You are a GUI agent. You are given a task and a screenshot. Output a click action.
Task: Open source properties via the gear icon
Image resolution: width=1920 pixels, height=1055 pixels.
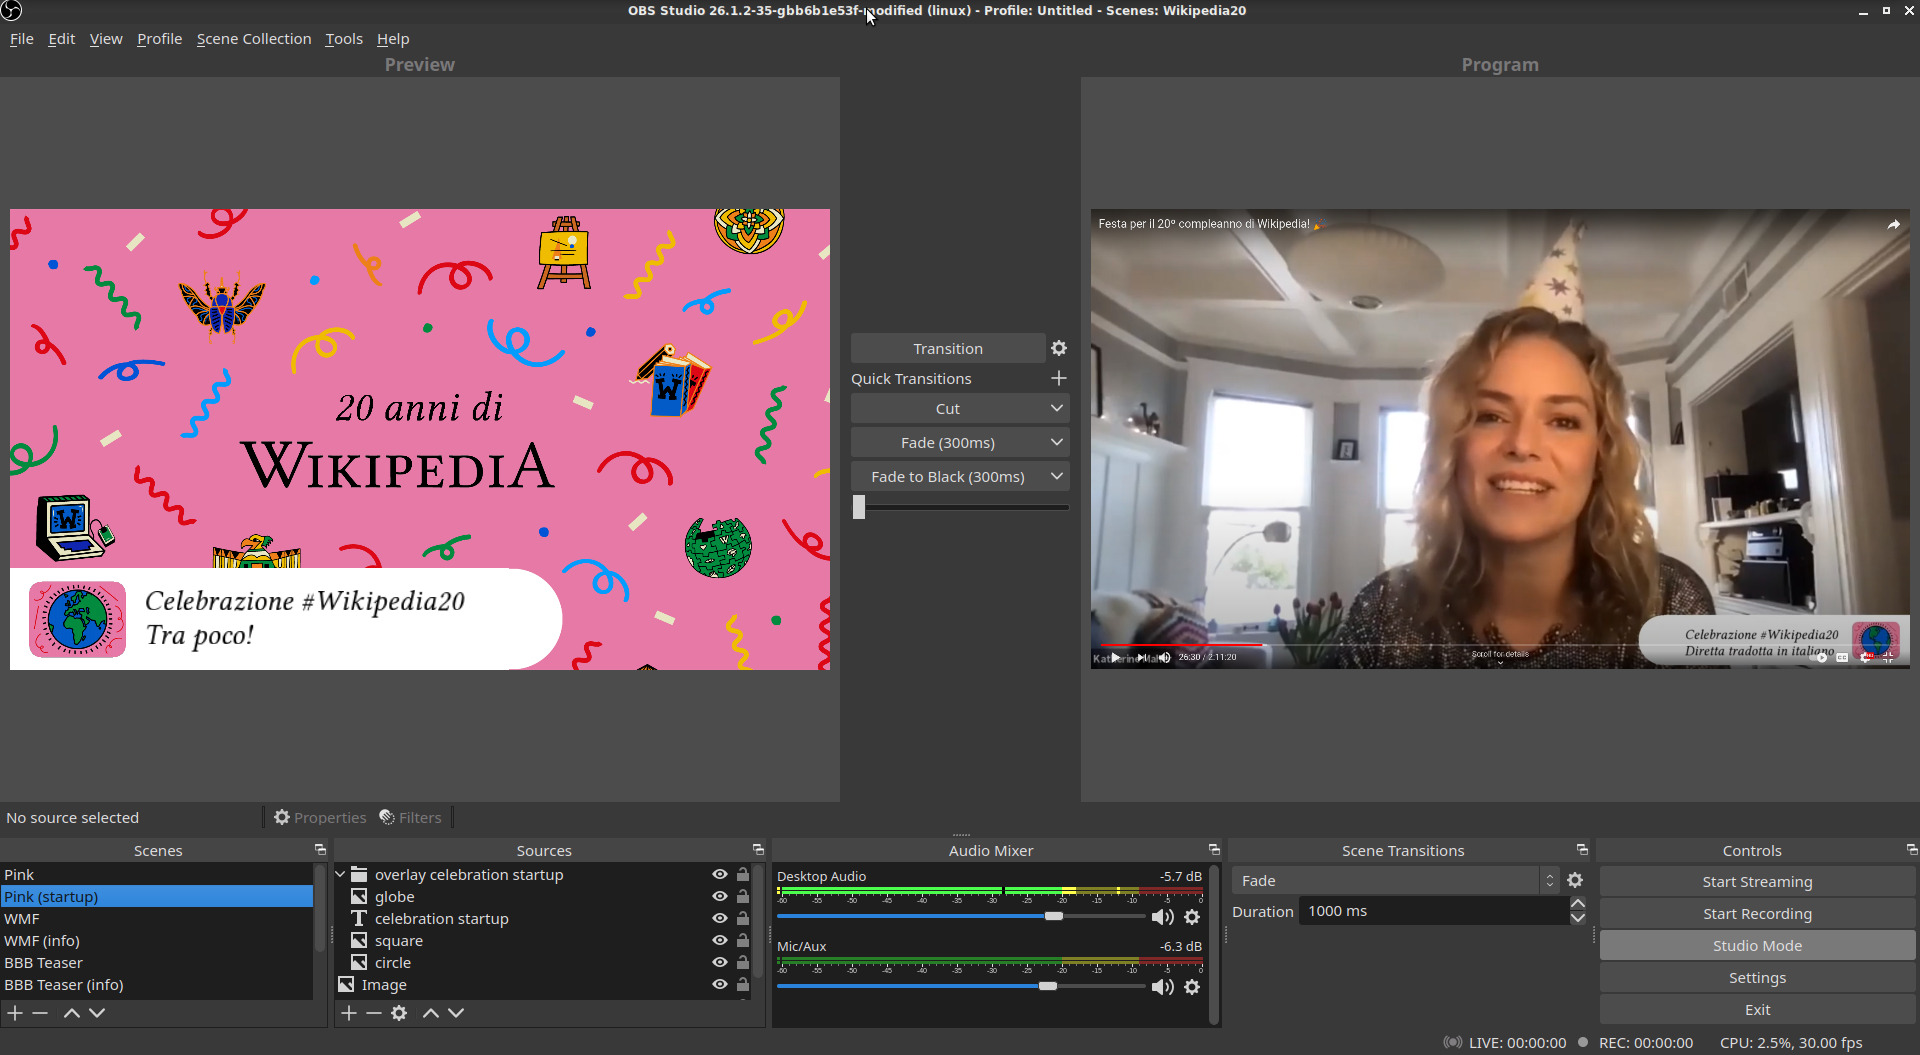point(399,1013)
